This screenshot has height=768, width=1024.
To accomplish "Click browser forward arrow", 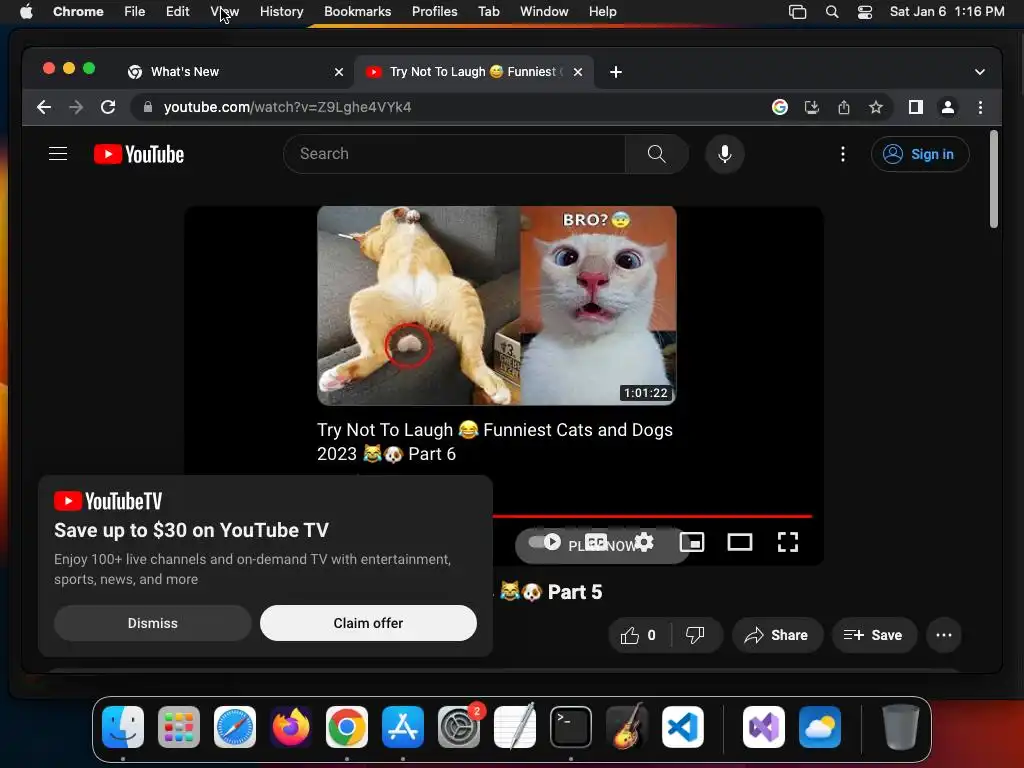I will tap(76, 107).
